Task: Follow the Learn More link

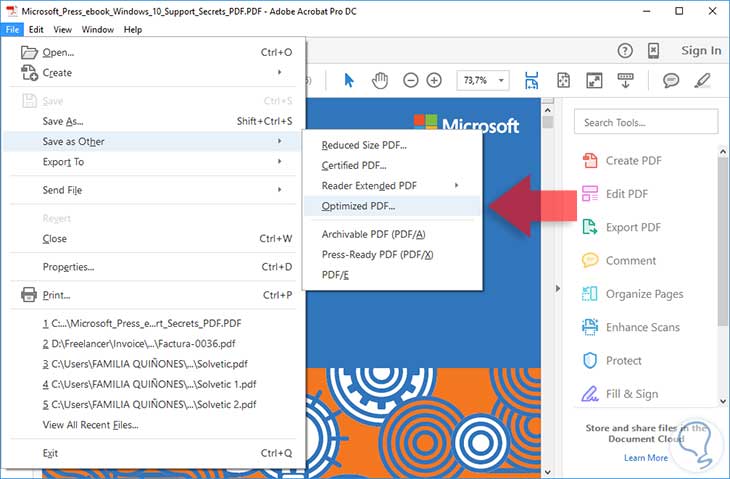Action: [x=646, y=458]
